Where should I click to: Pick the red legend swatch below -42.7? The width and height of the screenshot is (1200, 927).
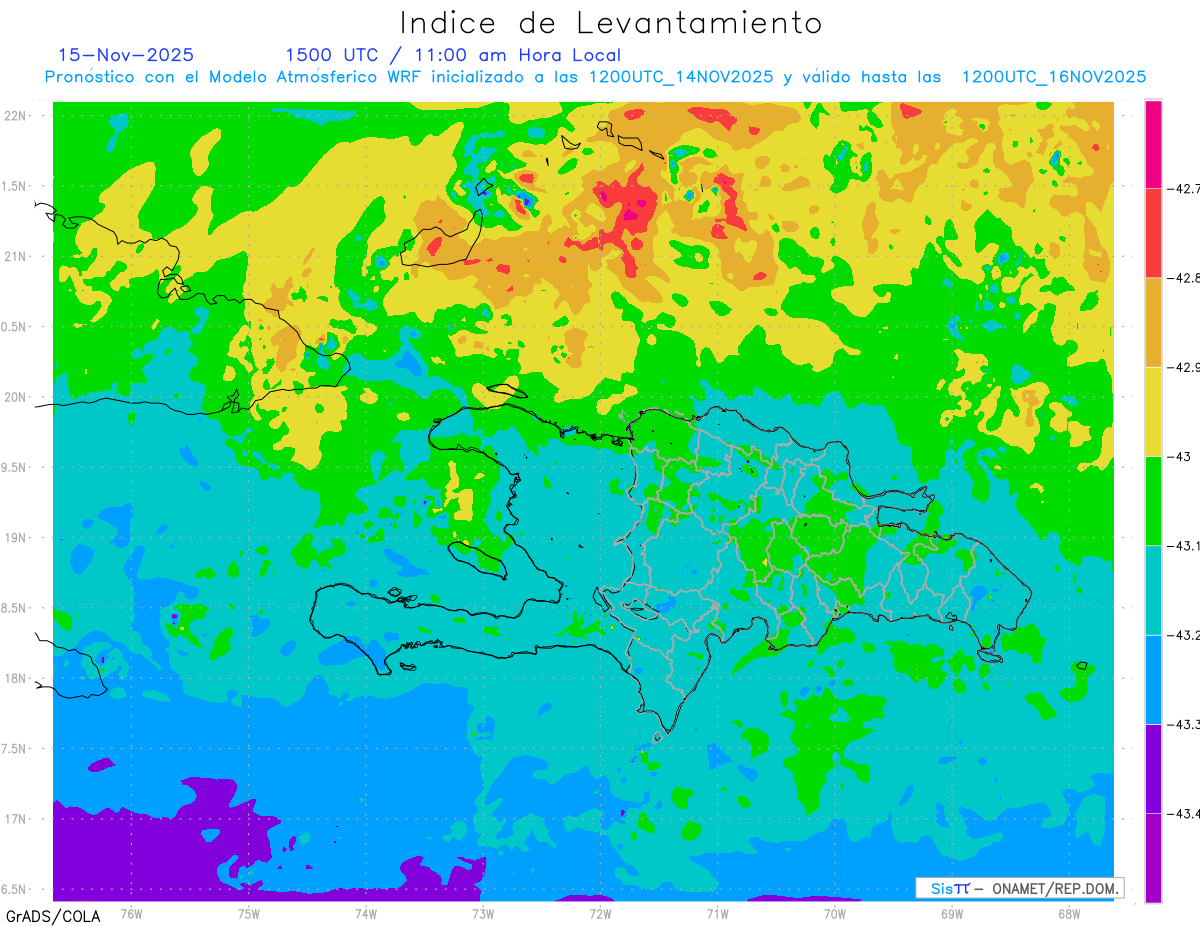click(1153, 232)
